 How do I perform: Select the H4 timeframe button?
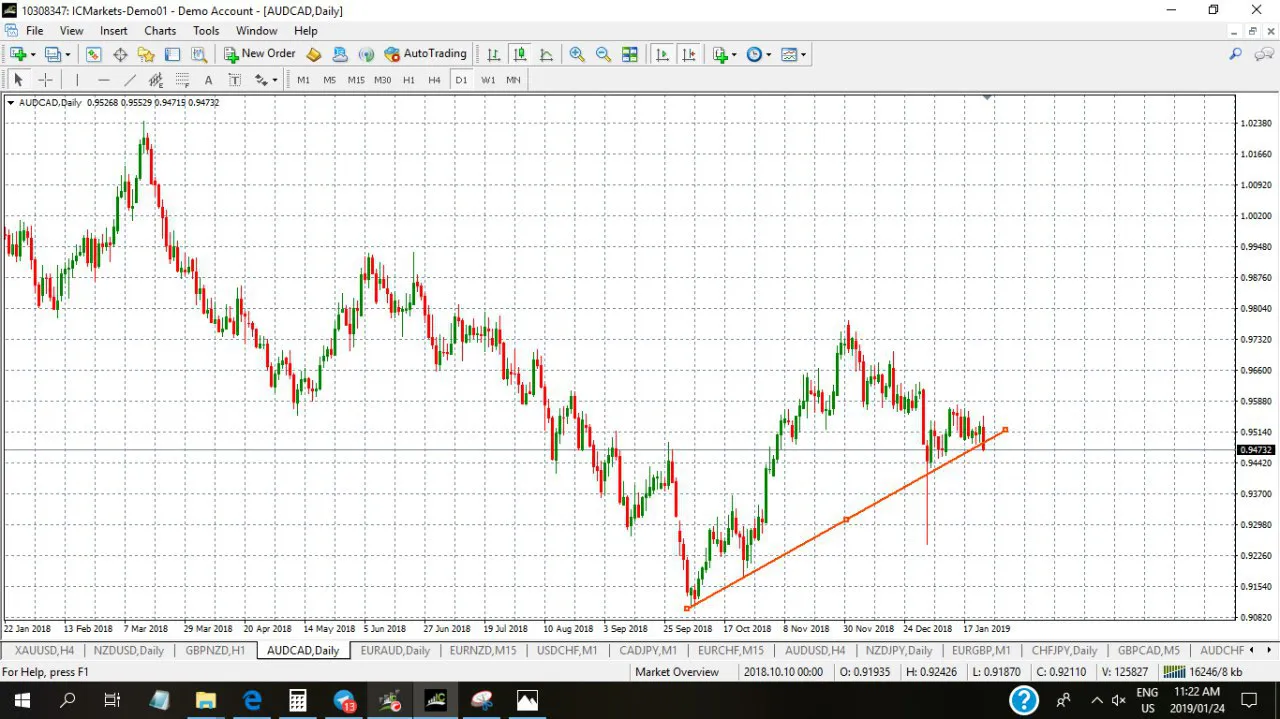coord(434,80)
